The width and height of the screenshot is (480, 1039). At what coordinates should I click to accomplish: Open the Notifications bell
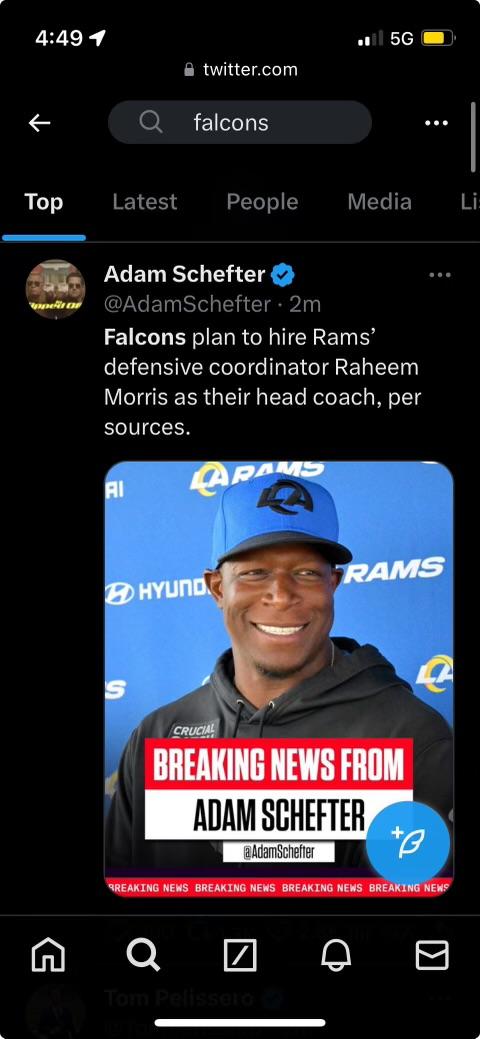(336, 956)
